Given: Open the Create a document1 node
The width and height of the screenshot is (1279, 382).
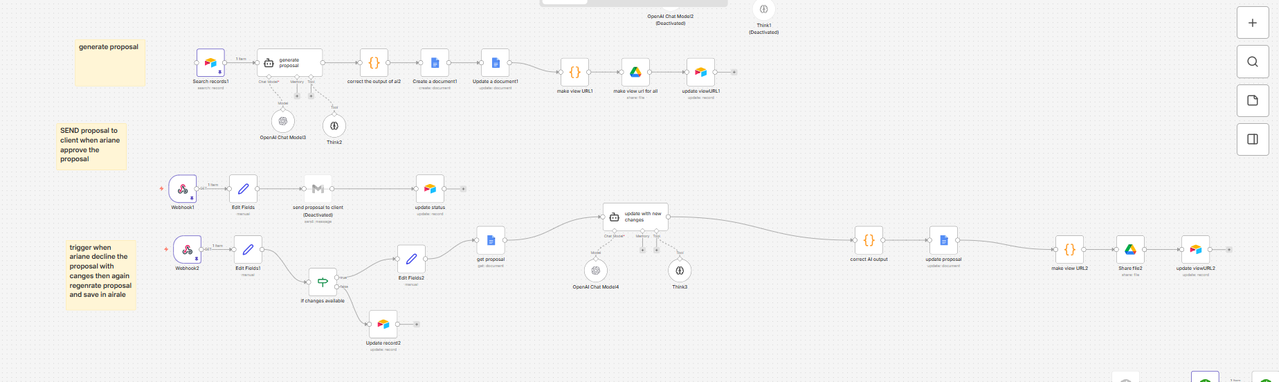Looking at the screenshot, I should point(435,63).
